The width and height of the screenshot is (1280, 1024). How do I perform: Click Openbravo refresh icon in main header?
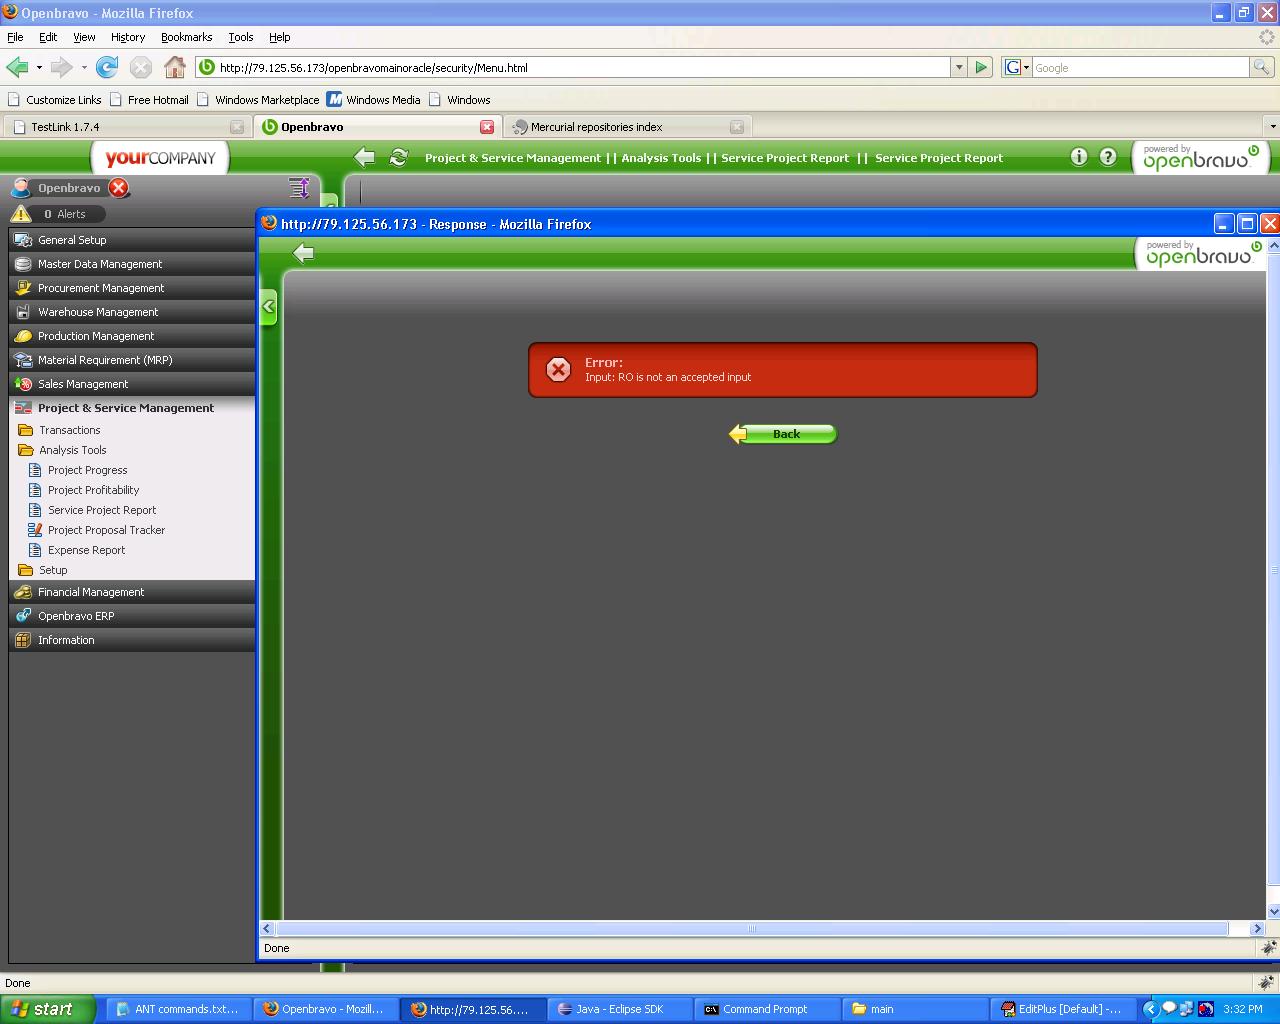(x=399, y=157)
